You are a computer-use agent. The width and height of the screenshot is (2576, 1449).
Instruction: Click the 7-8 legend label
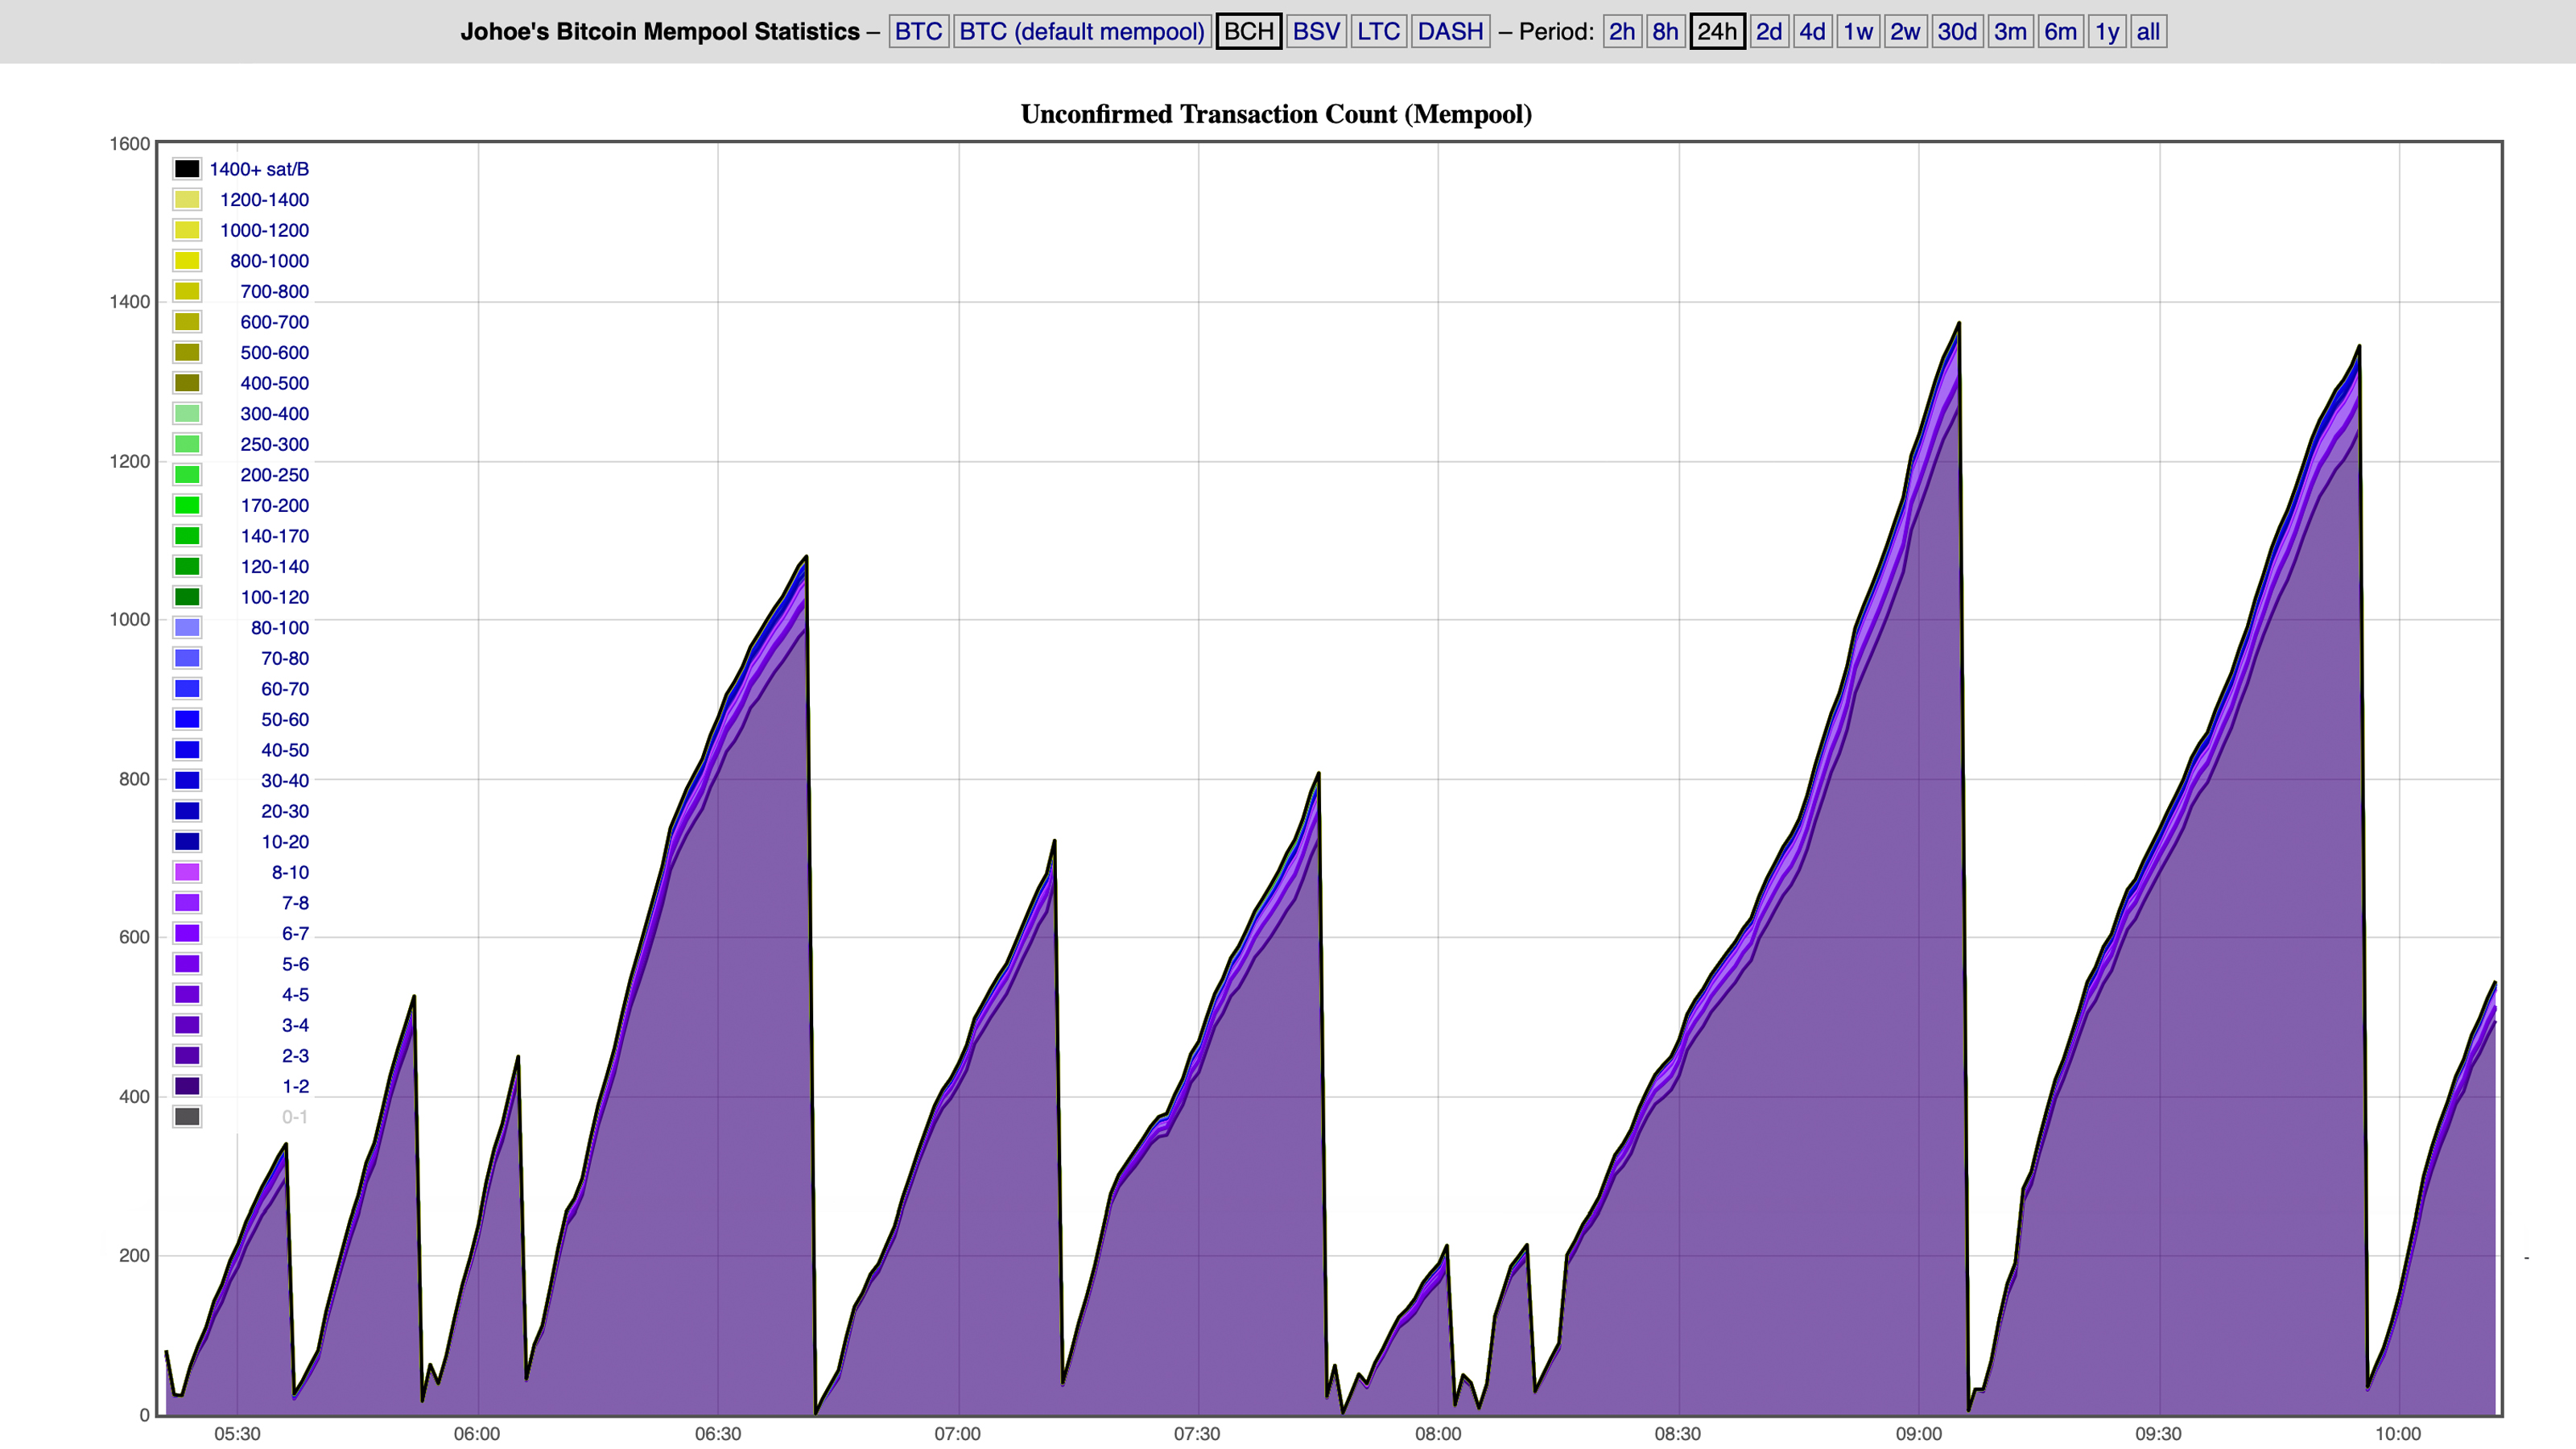(x=295, y=903)
